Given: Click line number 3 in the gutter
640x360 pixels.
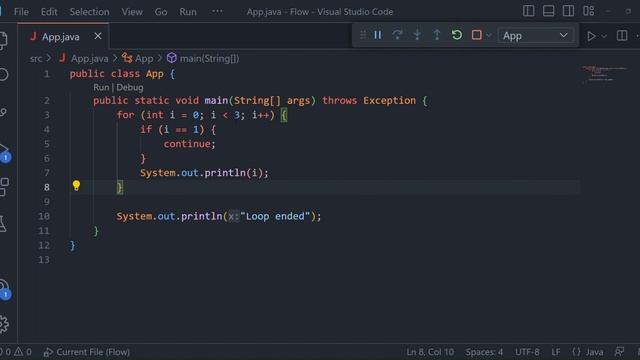Looking at the screenshot, I should tap(47, 115).
